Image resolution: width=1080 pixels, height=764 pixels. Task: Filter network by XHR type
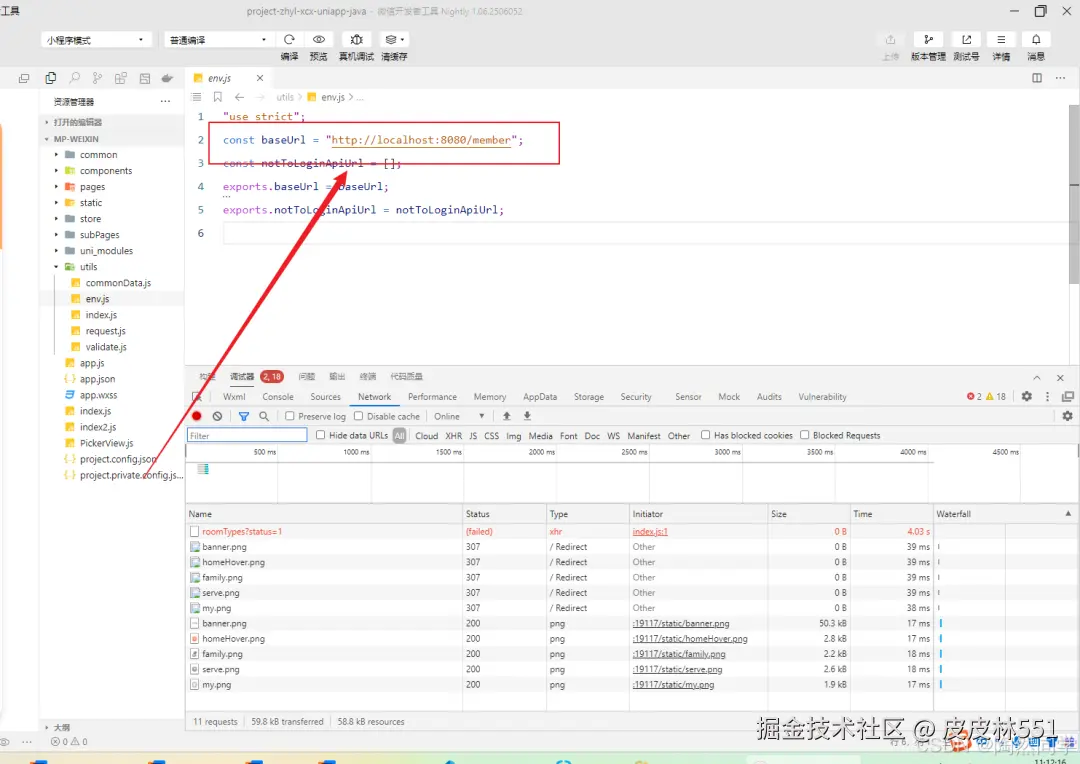[x=453, y=435]
